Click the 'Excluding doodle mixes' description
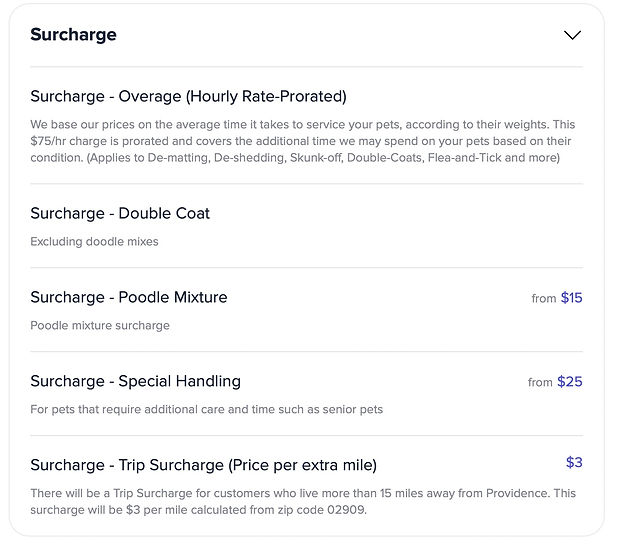The image size is (618, 549). [94, 242]
